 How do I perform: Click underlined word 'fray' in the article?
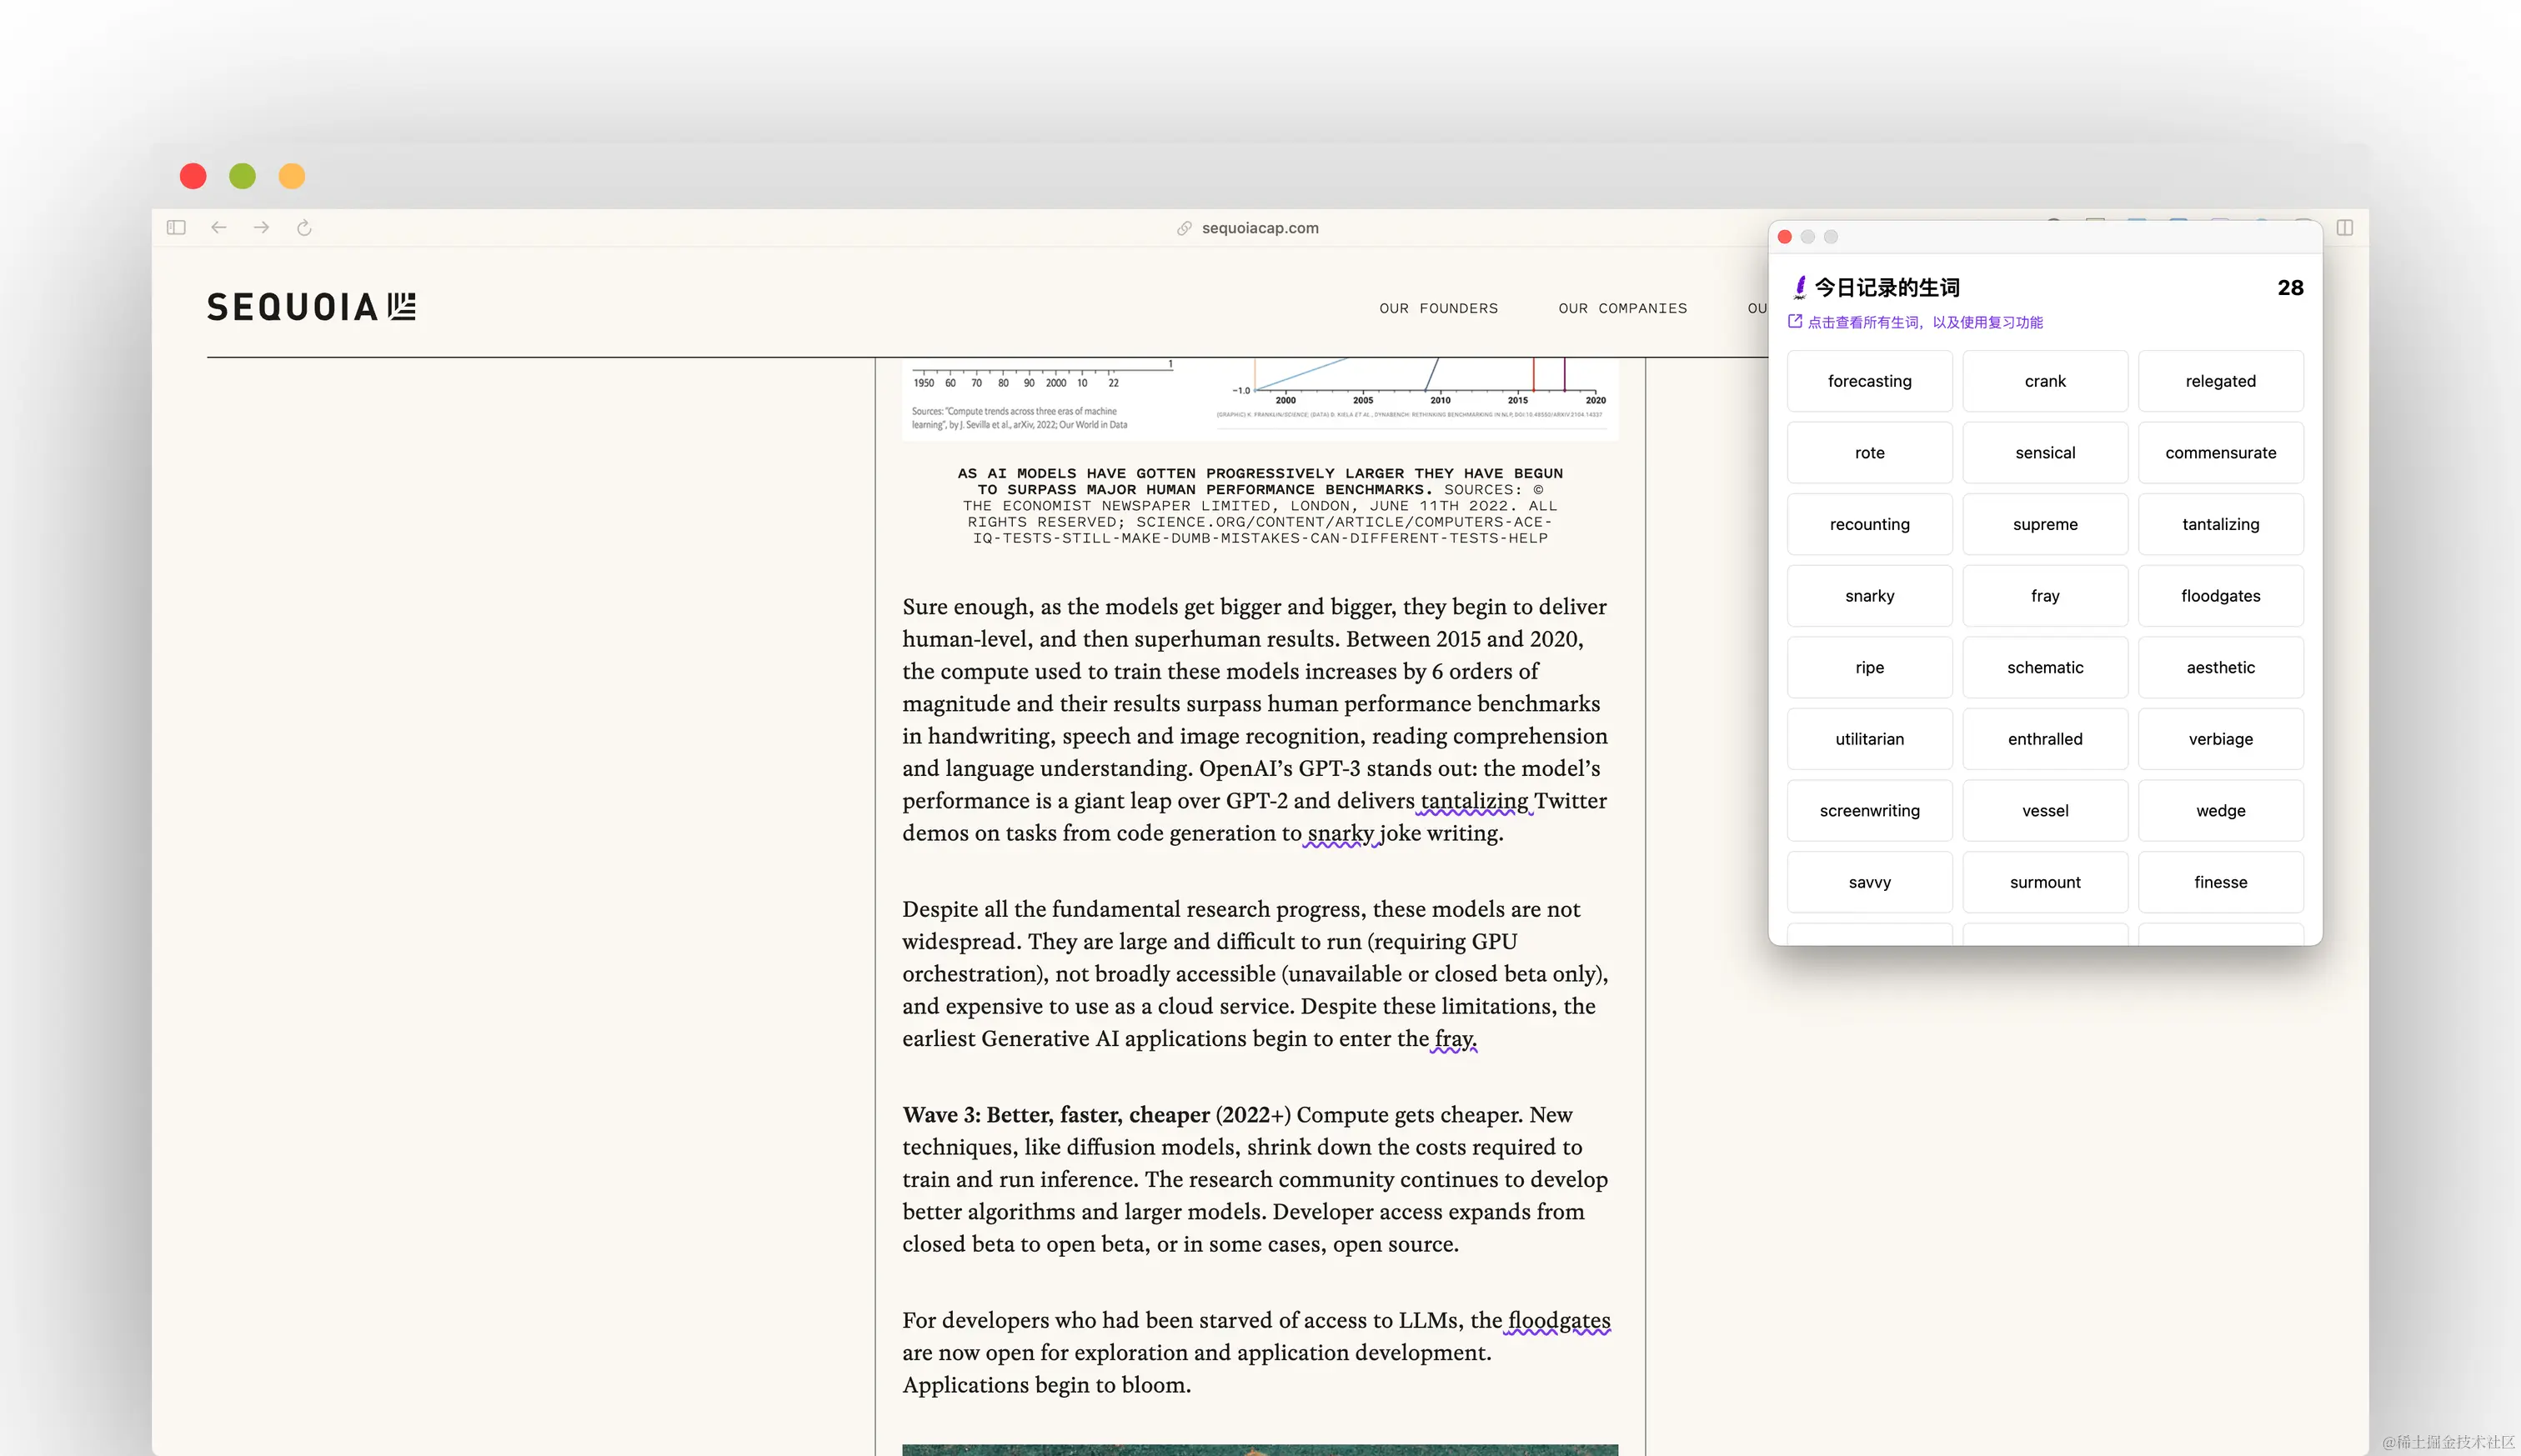point(1453,1039)
